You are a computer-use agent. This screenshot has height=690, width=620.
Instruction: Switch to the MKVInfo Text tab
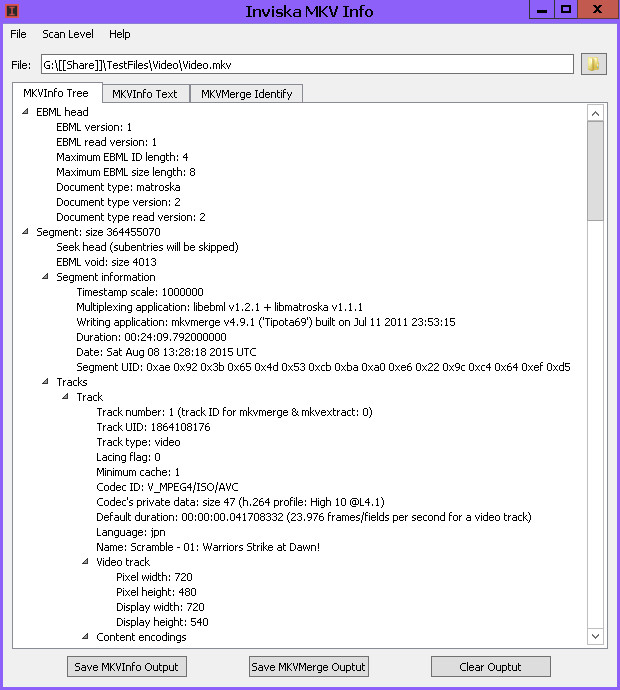coord(145,94)
